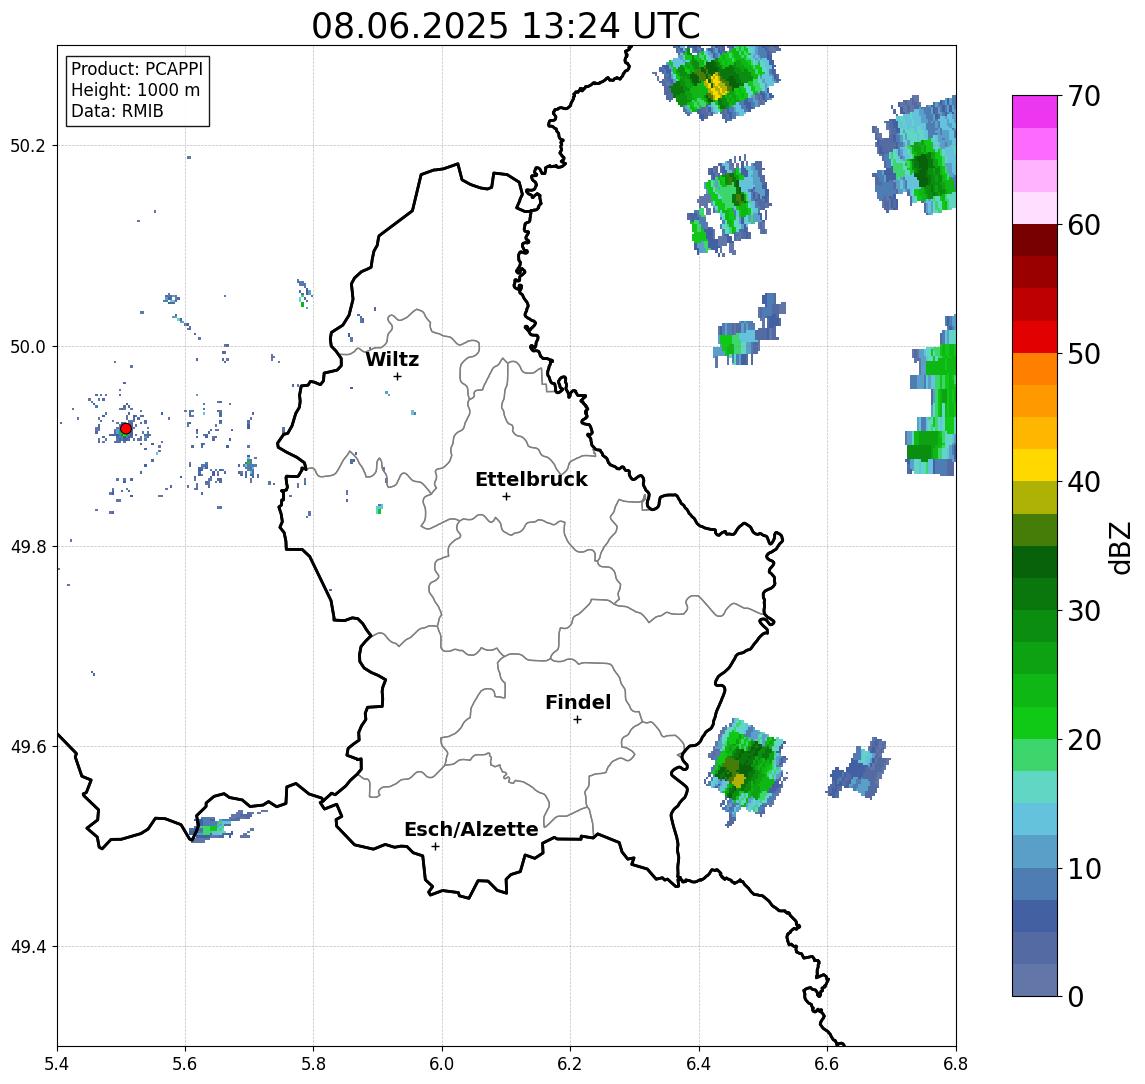Click the 'Product: PCAPPI' text line

(x=137, y=69)
